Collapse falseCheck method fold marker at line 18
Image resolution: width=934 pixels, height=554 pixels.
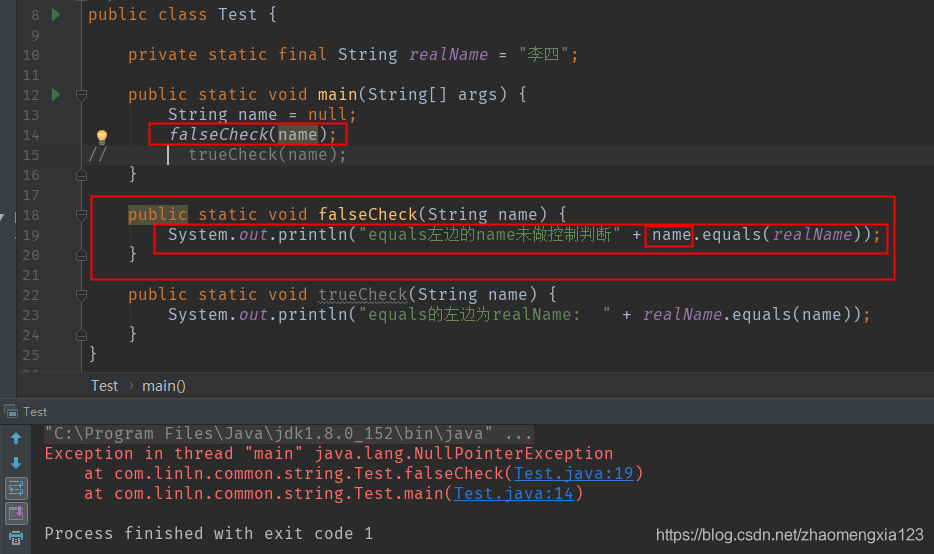(82, 215)
